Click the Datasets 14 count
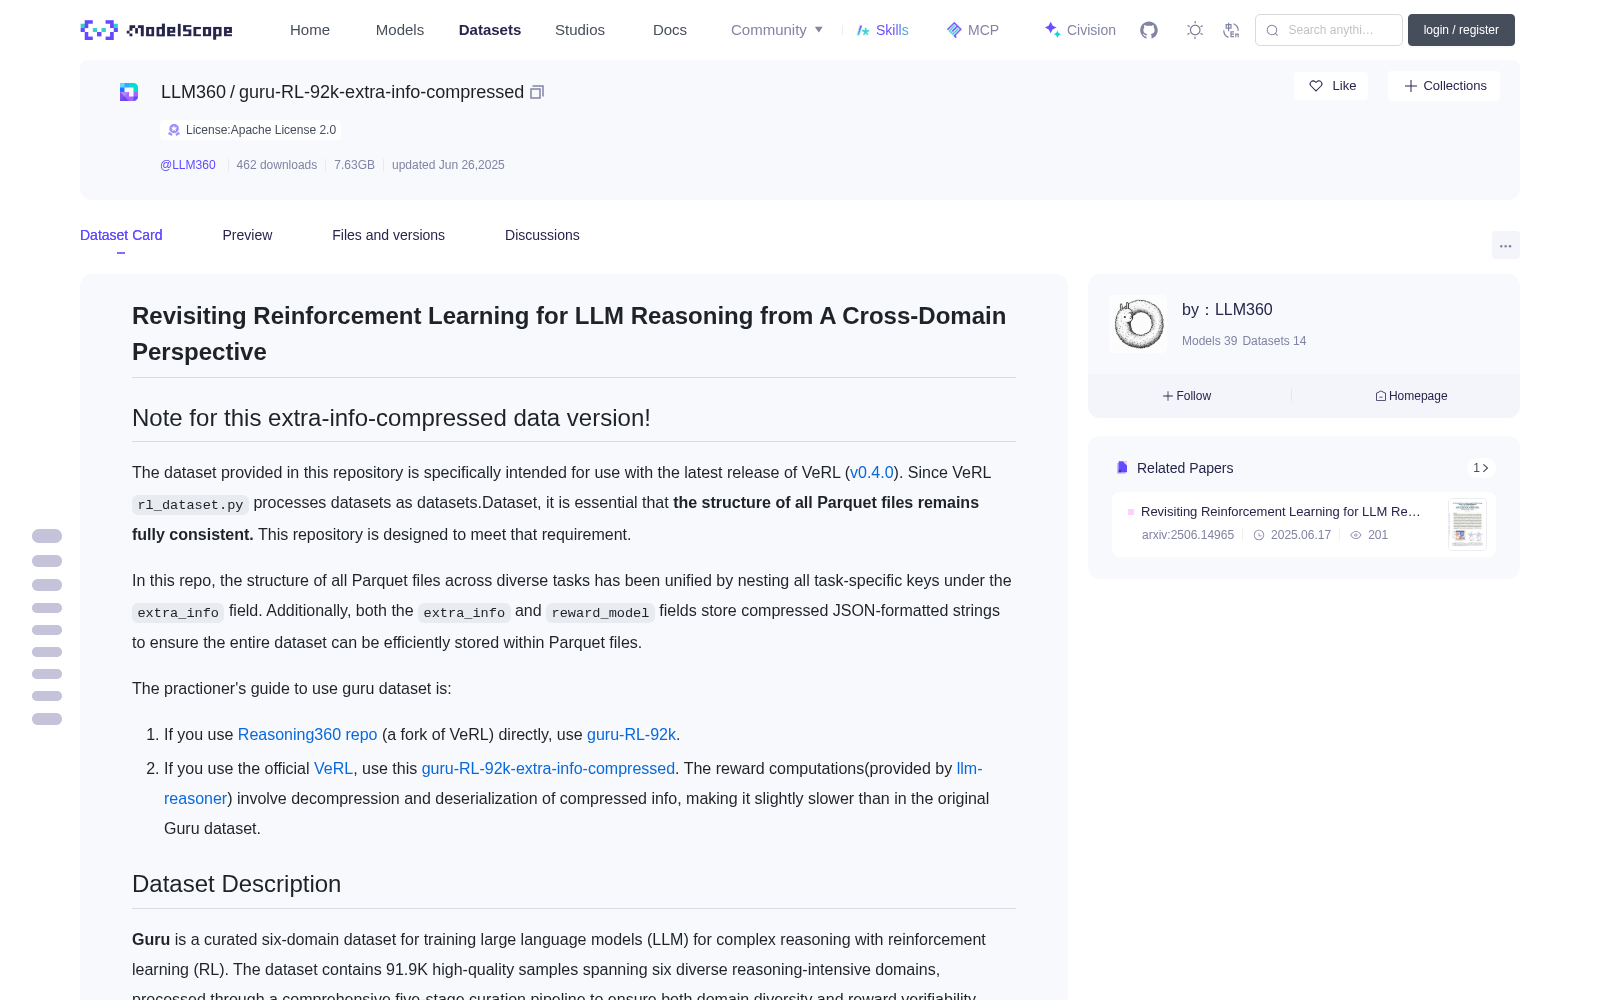This screenshot has height=1000, width=1600. coord(1274,341)
